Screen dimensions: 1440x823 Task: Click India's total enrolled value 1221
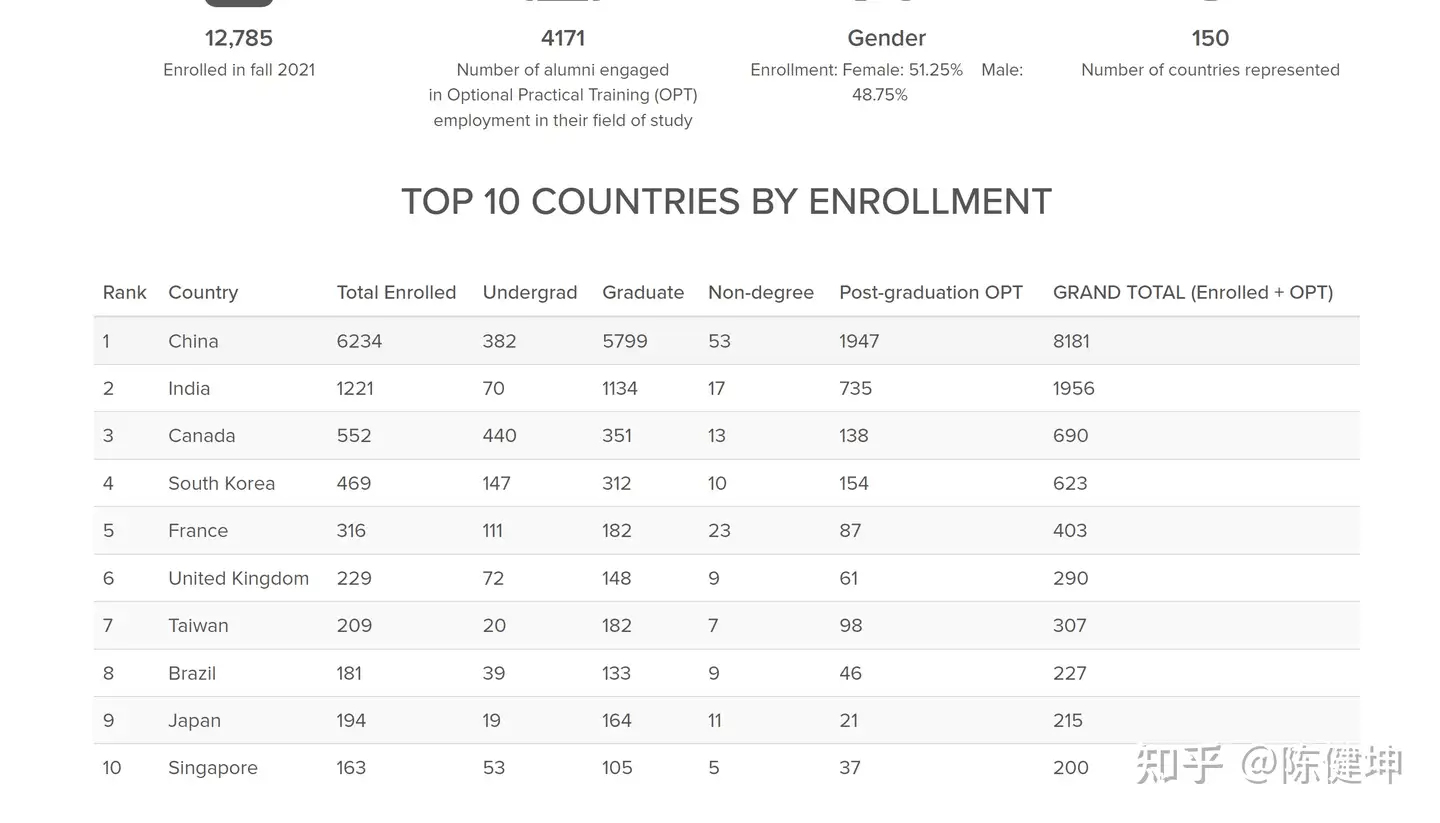pyautogui.click(x=355, y=389)
